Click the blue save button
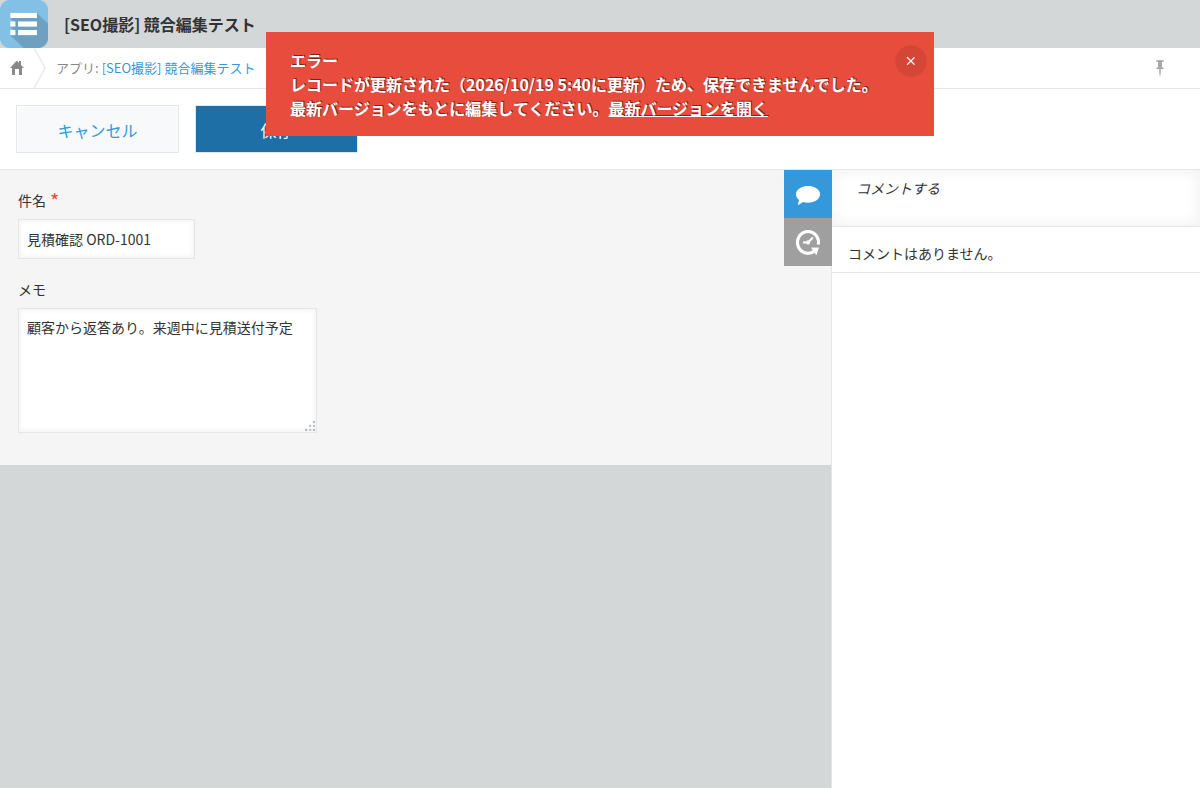1200x788 pixels. click(276, 129)
